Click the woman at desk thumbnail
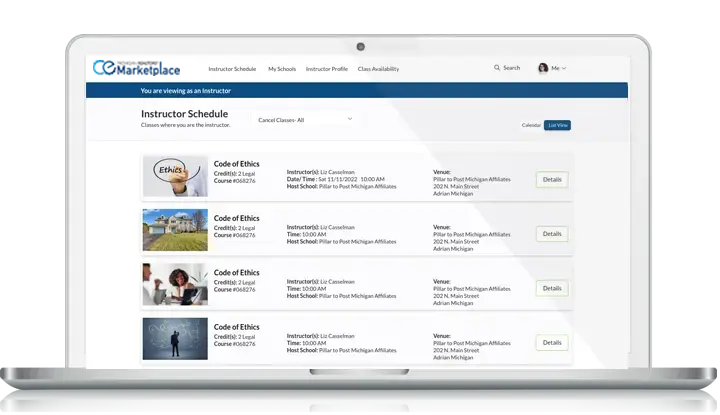The width and height of the screenshot is (720, 415). (175, 284)
